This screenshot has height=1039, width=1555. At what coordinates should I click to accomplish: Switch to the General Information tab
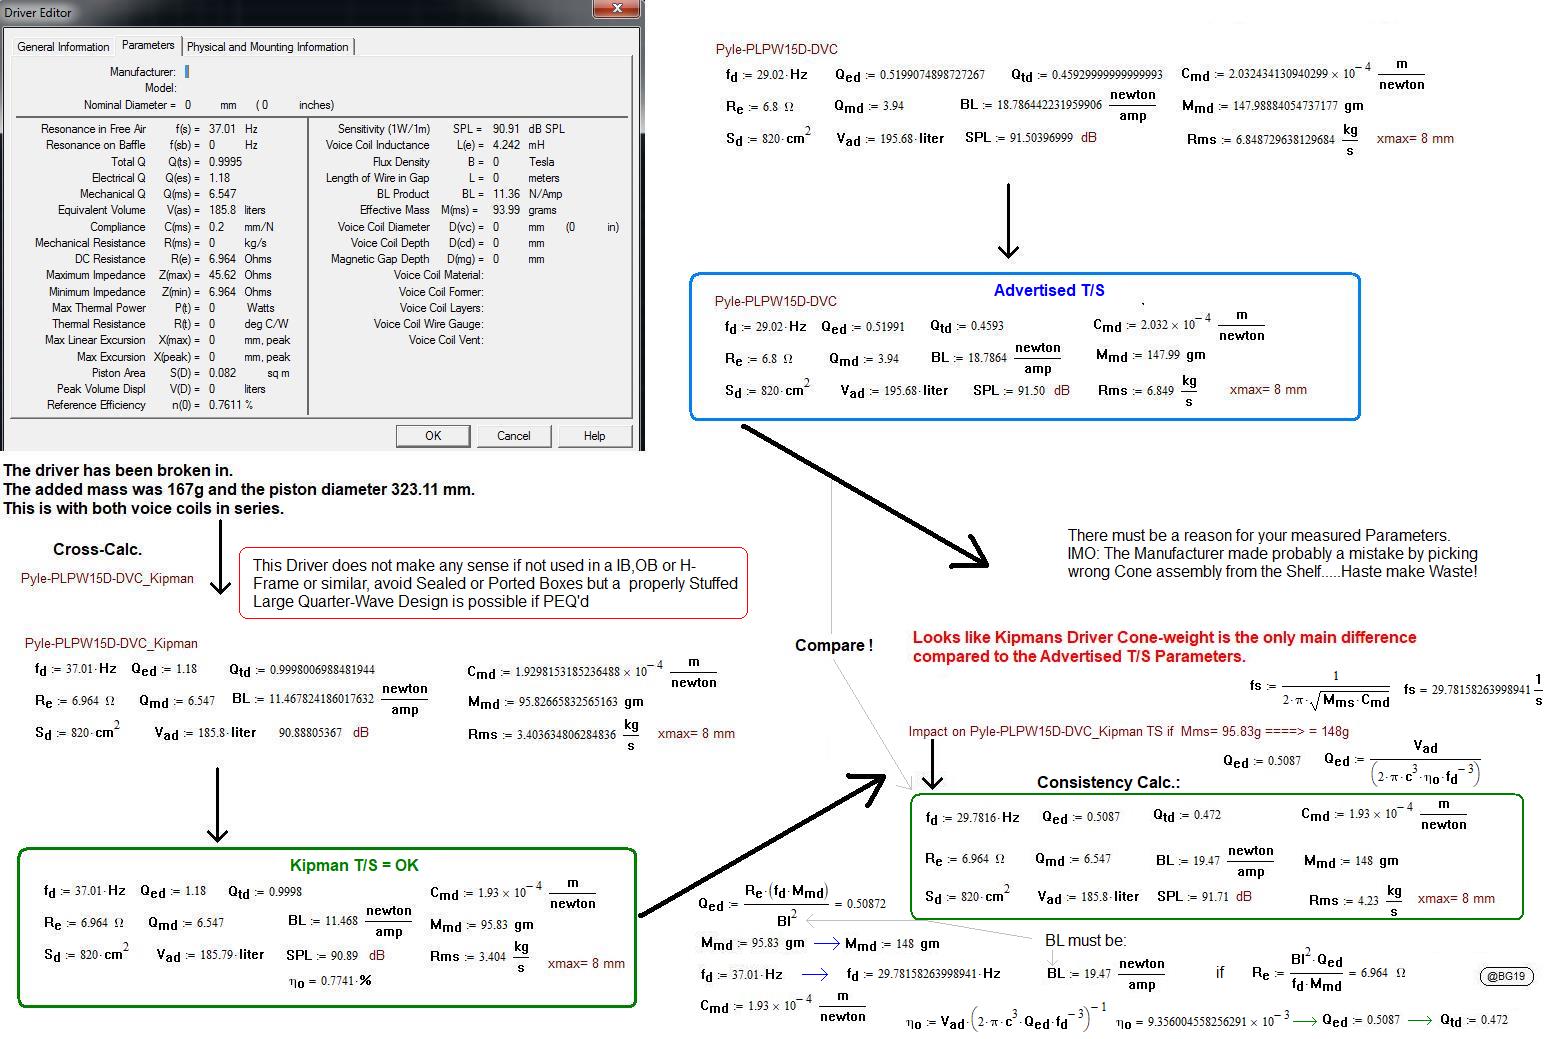click(x=63, y=47)
